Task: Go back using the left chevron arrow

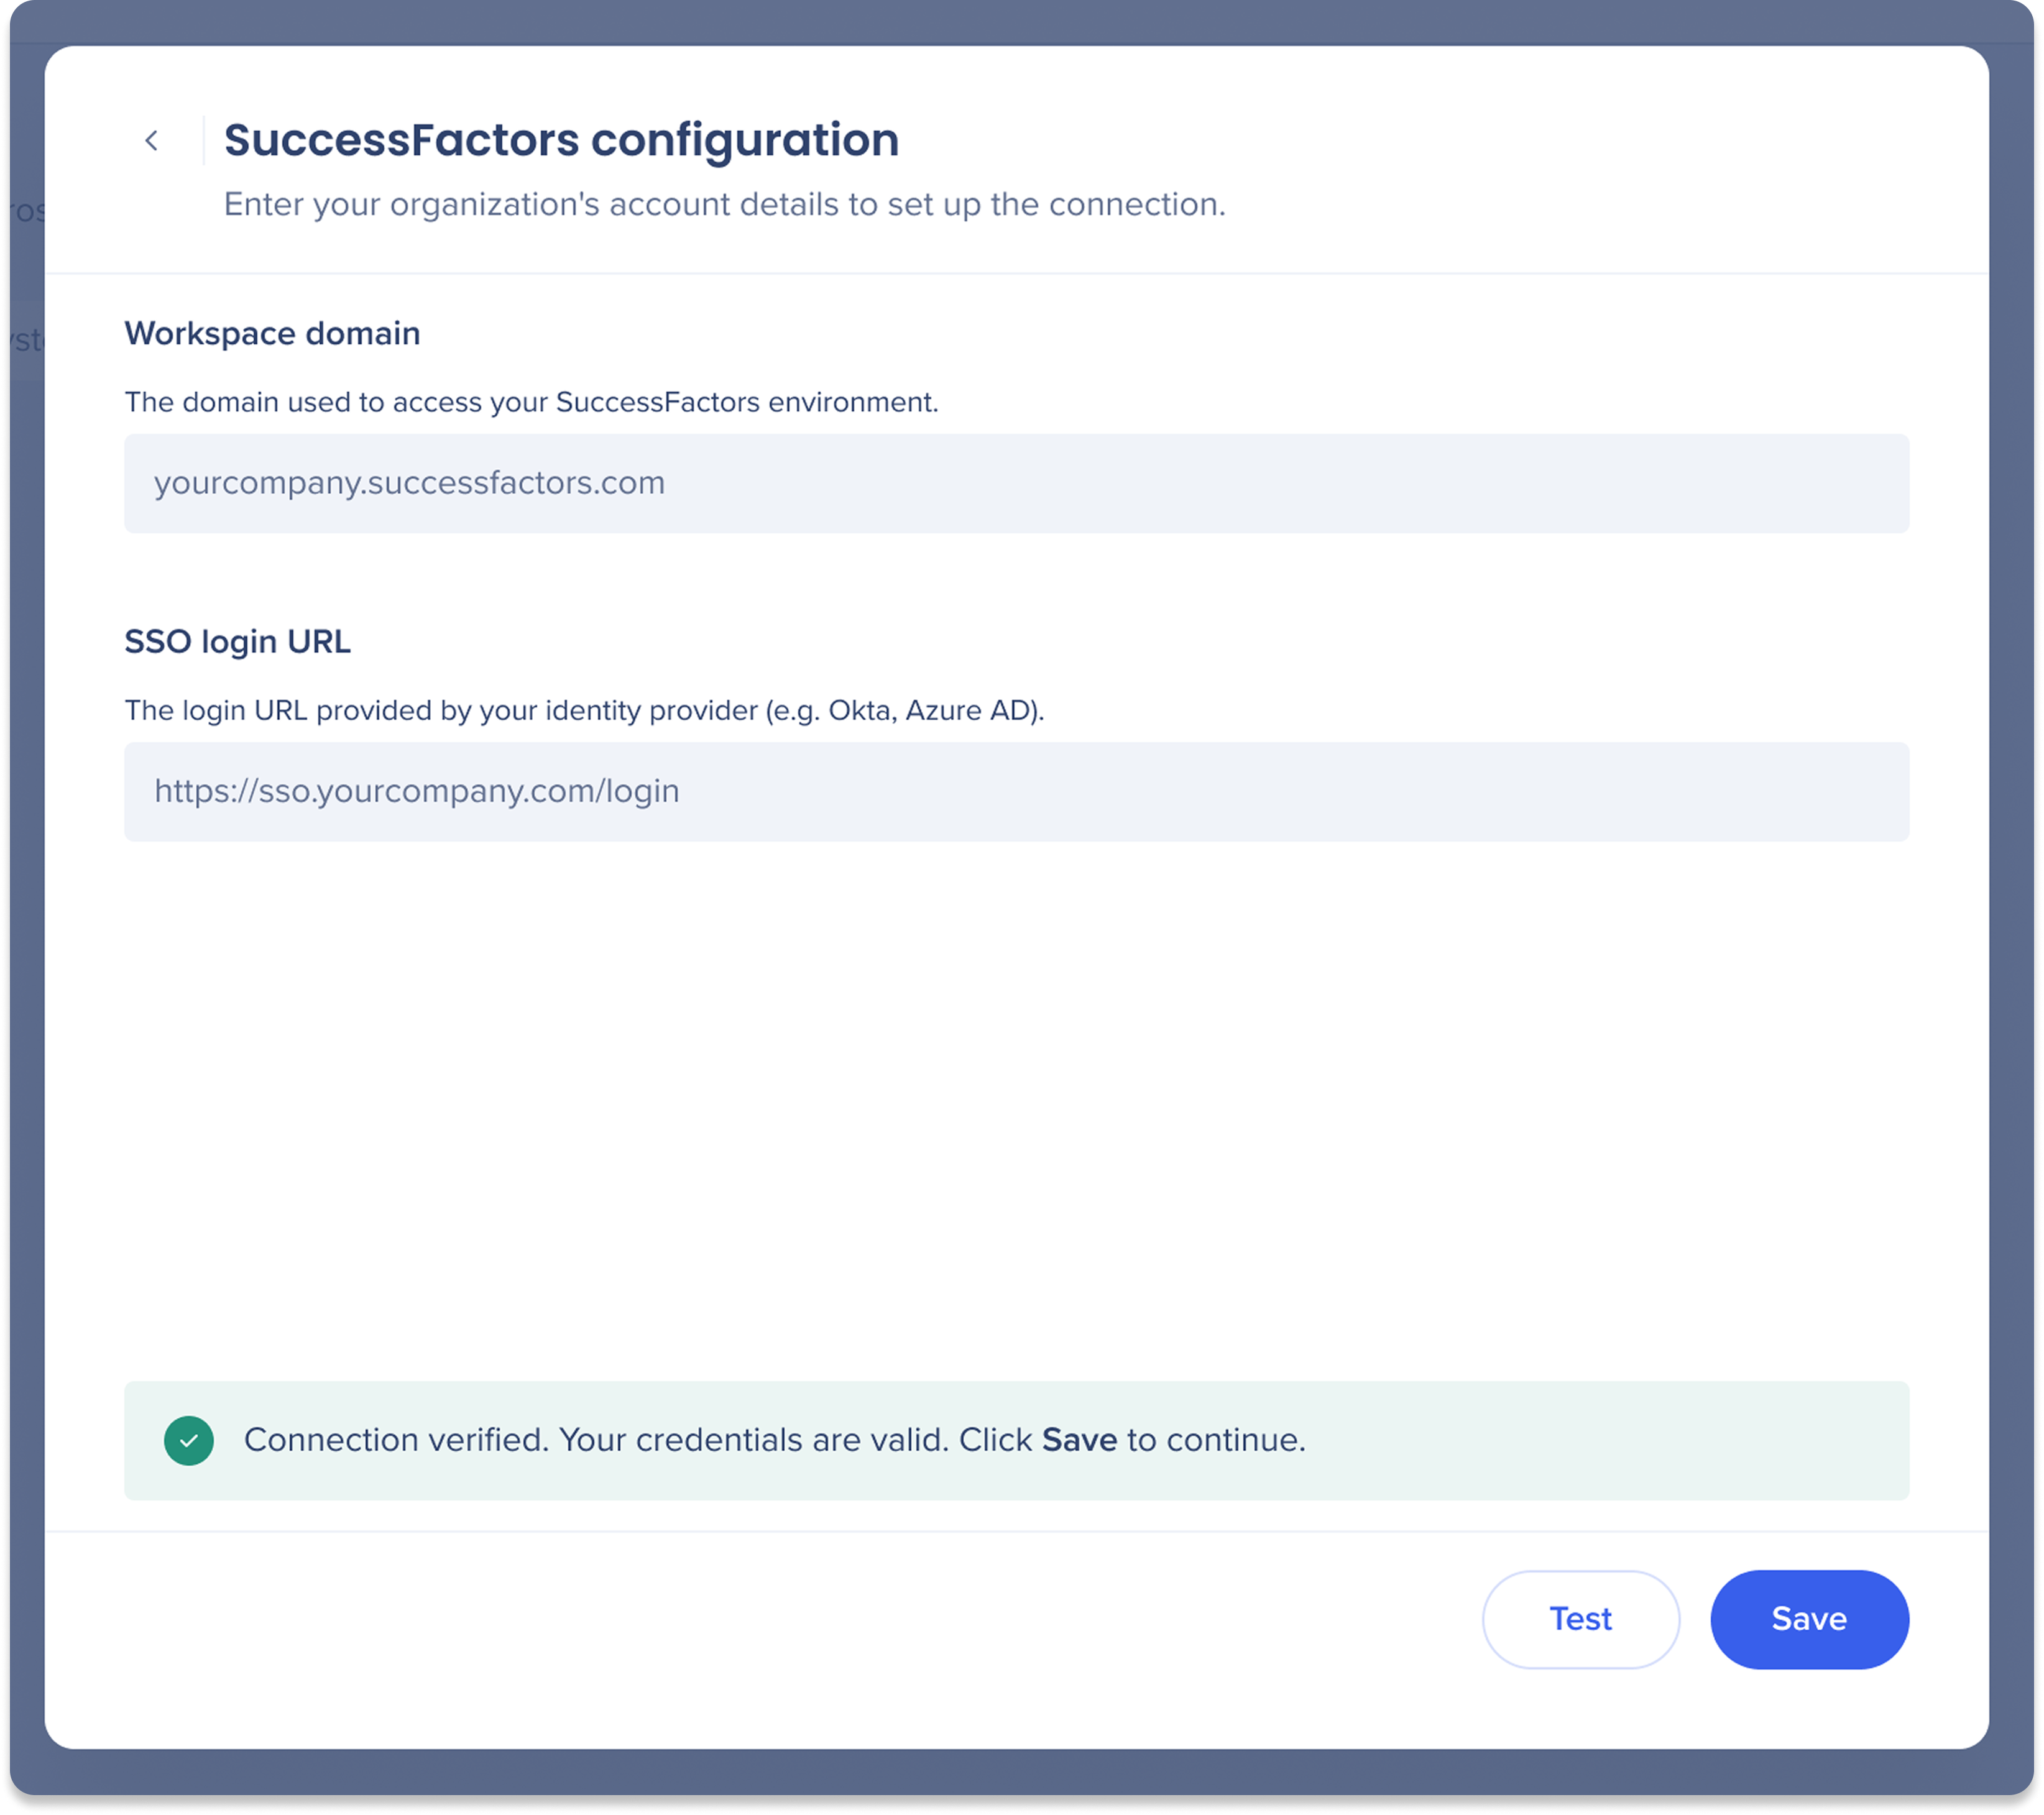Action: [151, 141]
